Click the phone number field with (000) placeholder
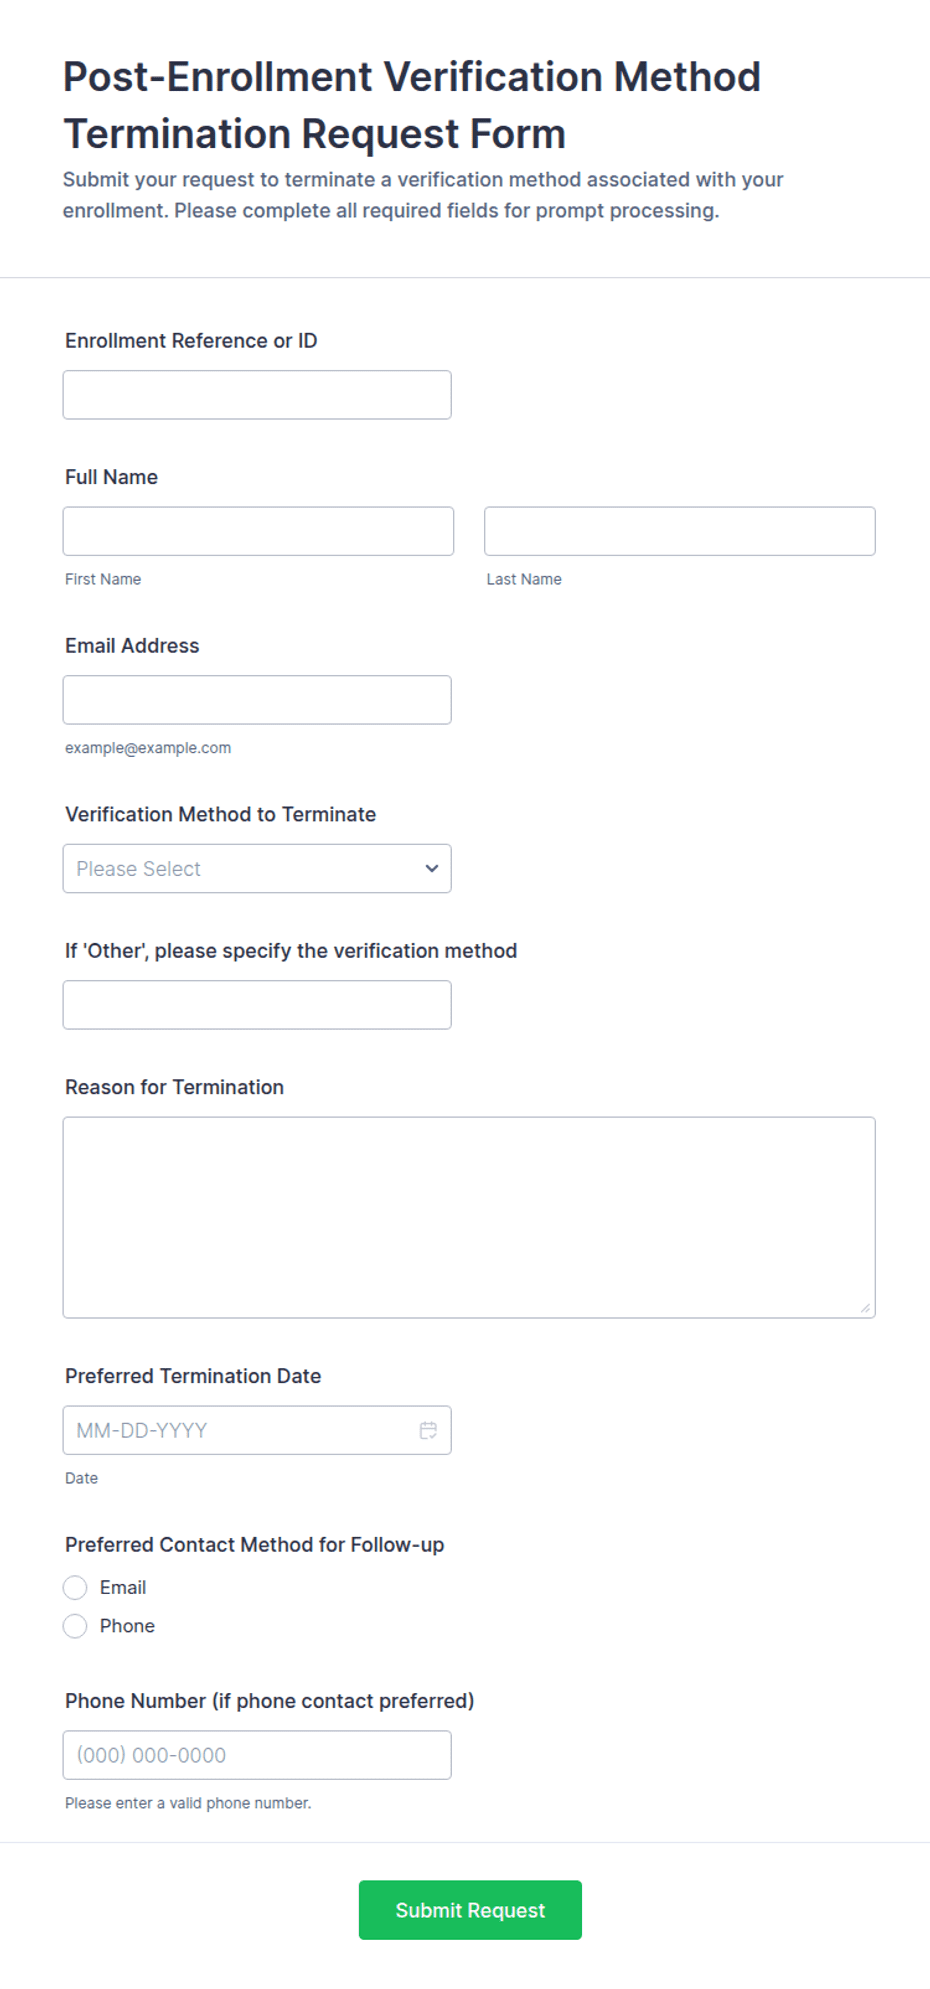 tap(257, 1755)
